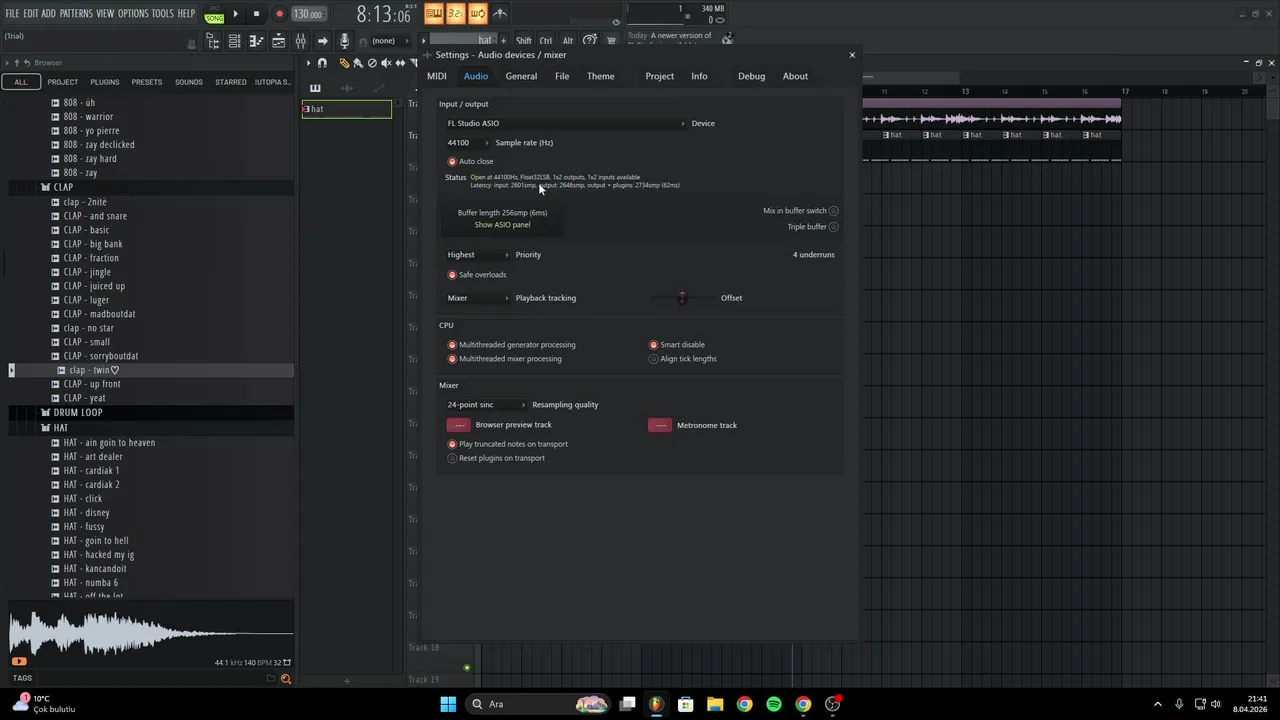Start playback with the Play button
Screen dimensions: 1280x720
(x=236, y=14)
